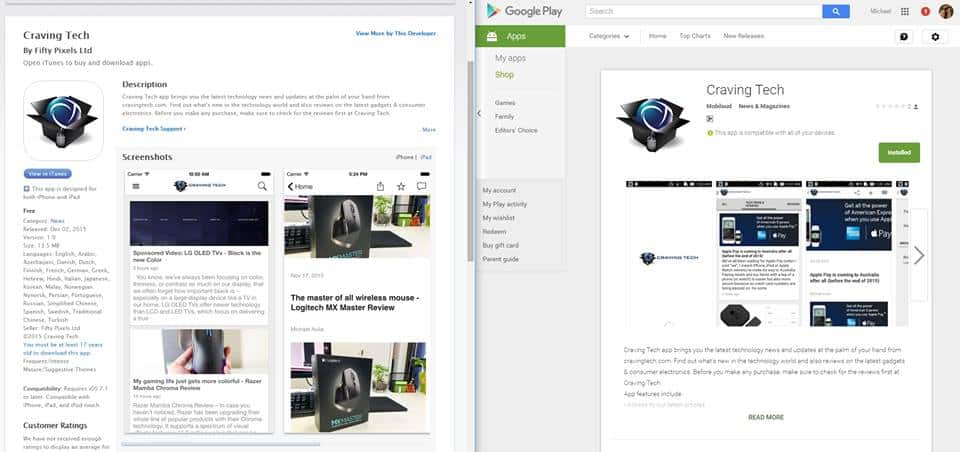This screenshot has width=960, height=452.
Task: Select Shop in sidebar
Action: (x=504, y=75)
